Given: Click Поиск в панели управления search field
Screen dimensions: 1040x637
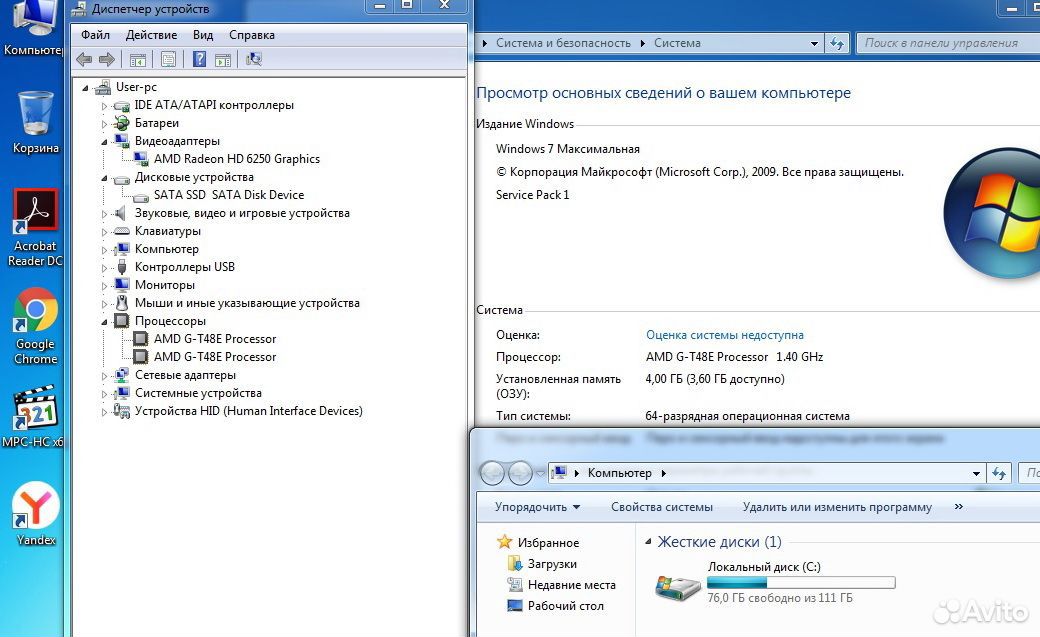Looking at the screenshot, I should pyautogui.click(x=948, y=43).
